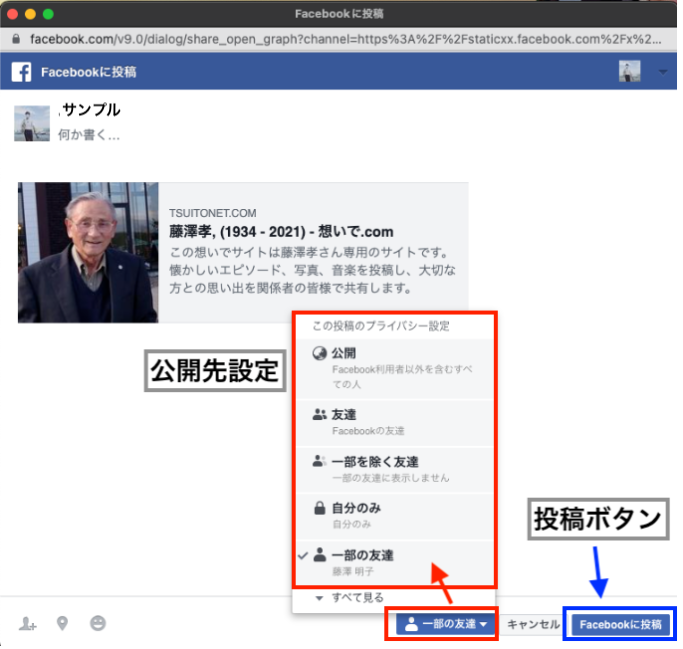683x649 pixels.
Task: Click the link description starting この想いでサイト
Action: pyautogui.click(x=312, y=270)
